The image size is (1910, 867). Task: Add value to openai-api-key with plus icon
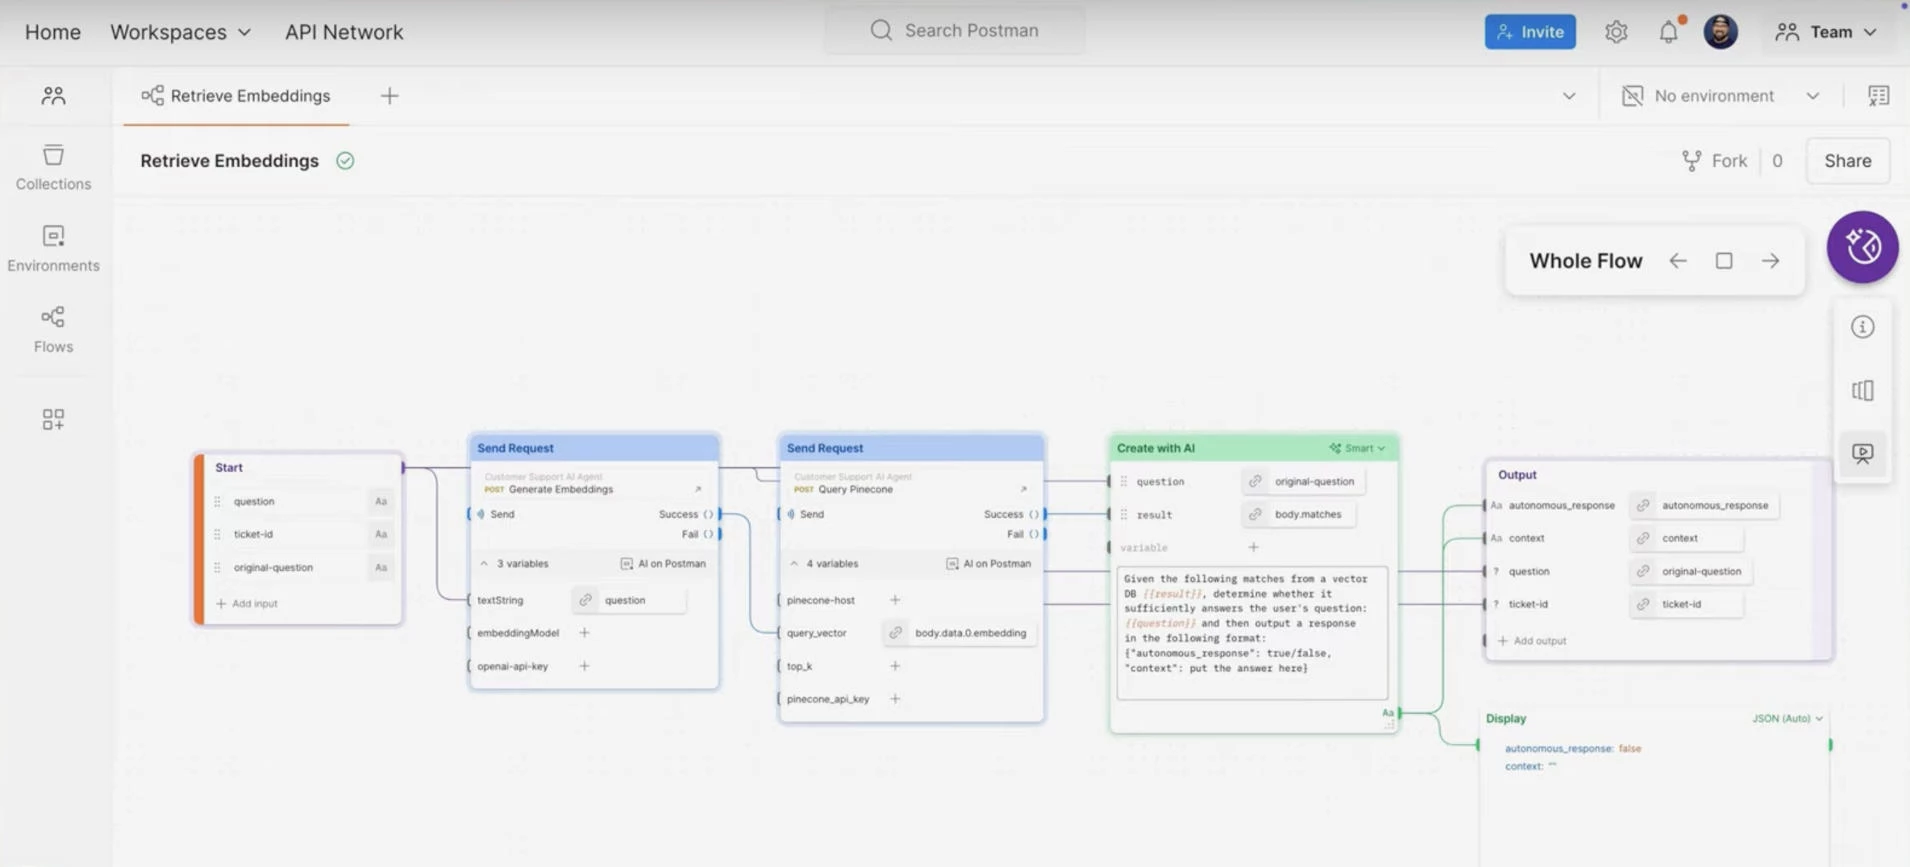(584, 666)
